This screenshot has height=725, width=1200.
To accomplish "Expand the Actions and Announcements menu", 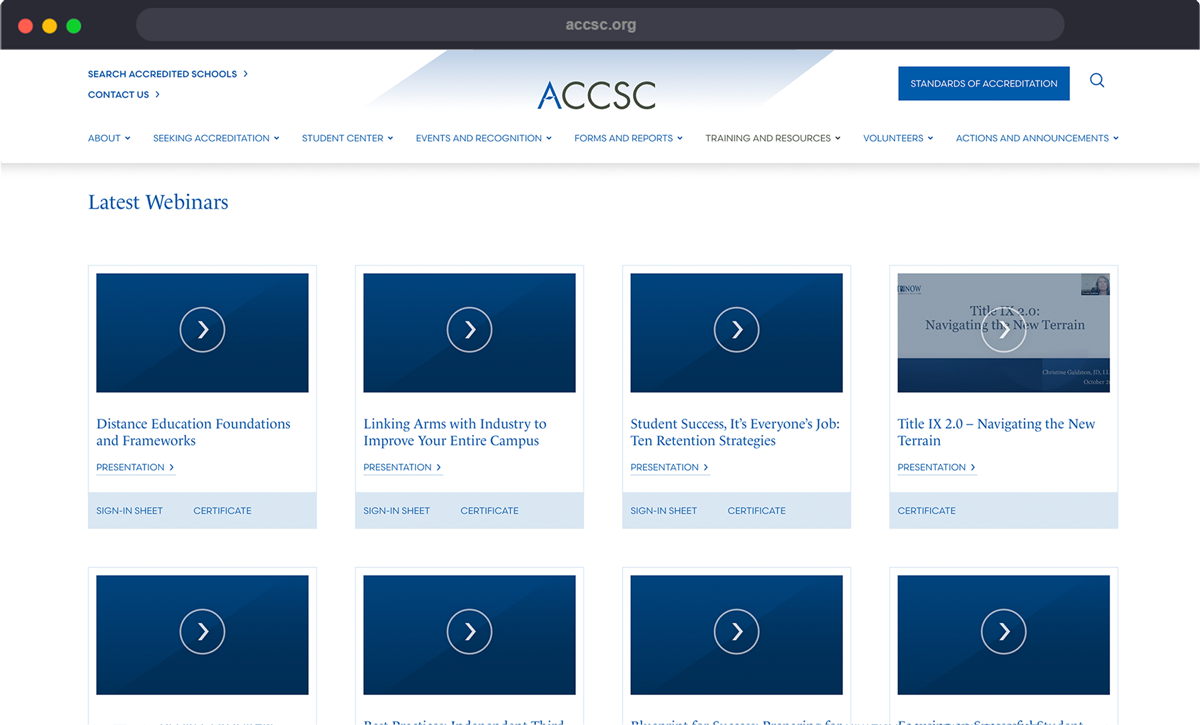I will click(1037, 138).
